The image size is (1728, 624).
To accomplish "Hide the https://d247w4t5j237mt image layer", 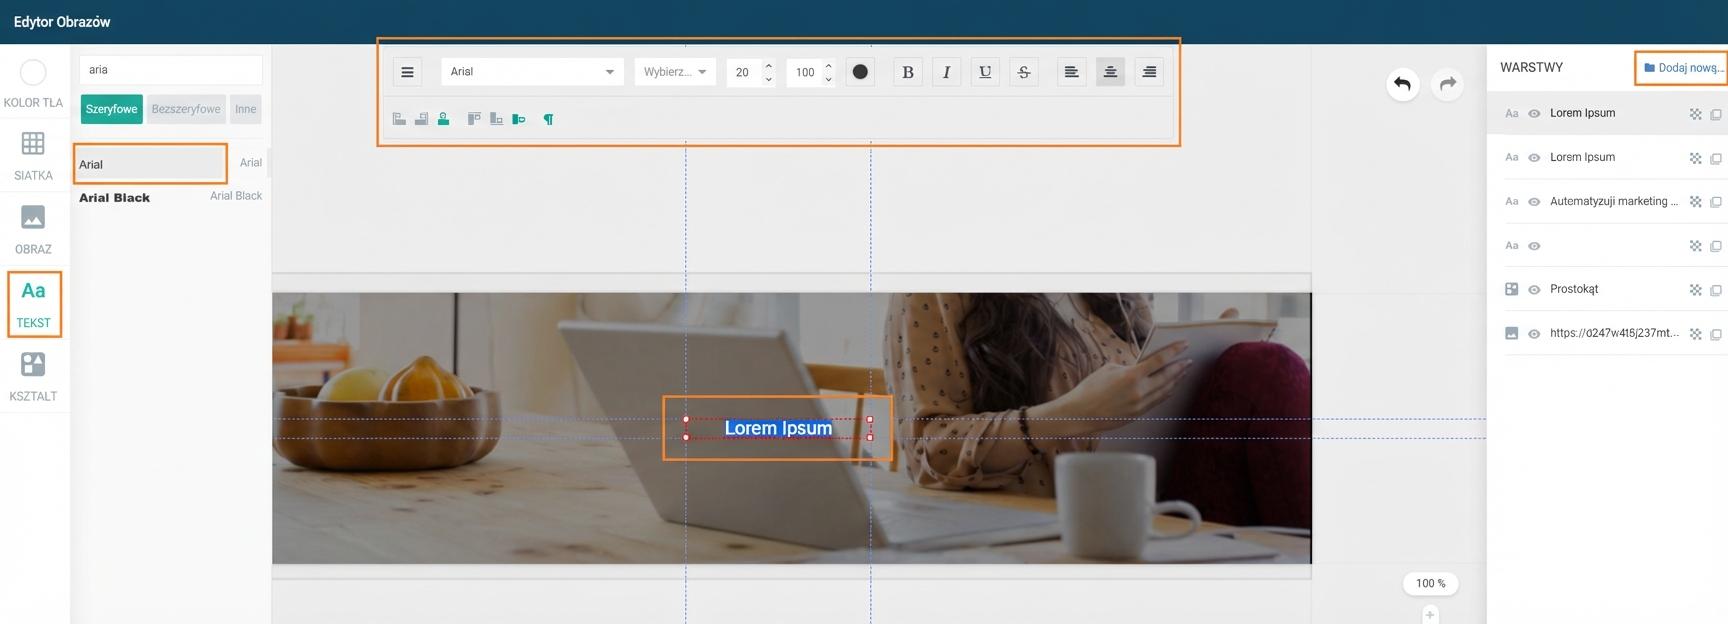I will pyautogui.click(x=1534, y=334).
